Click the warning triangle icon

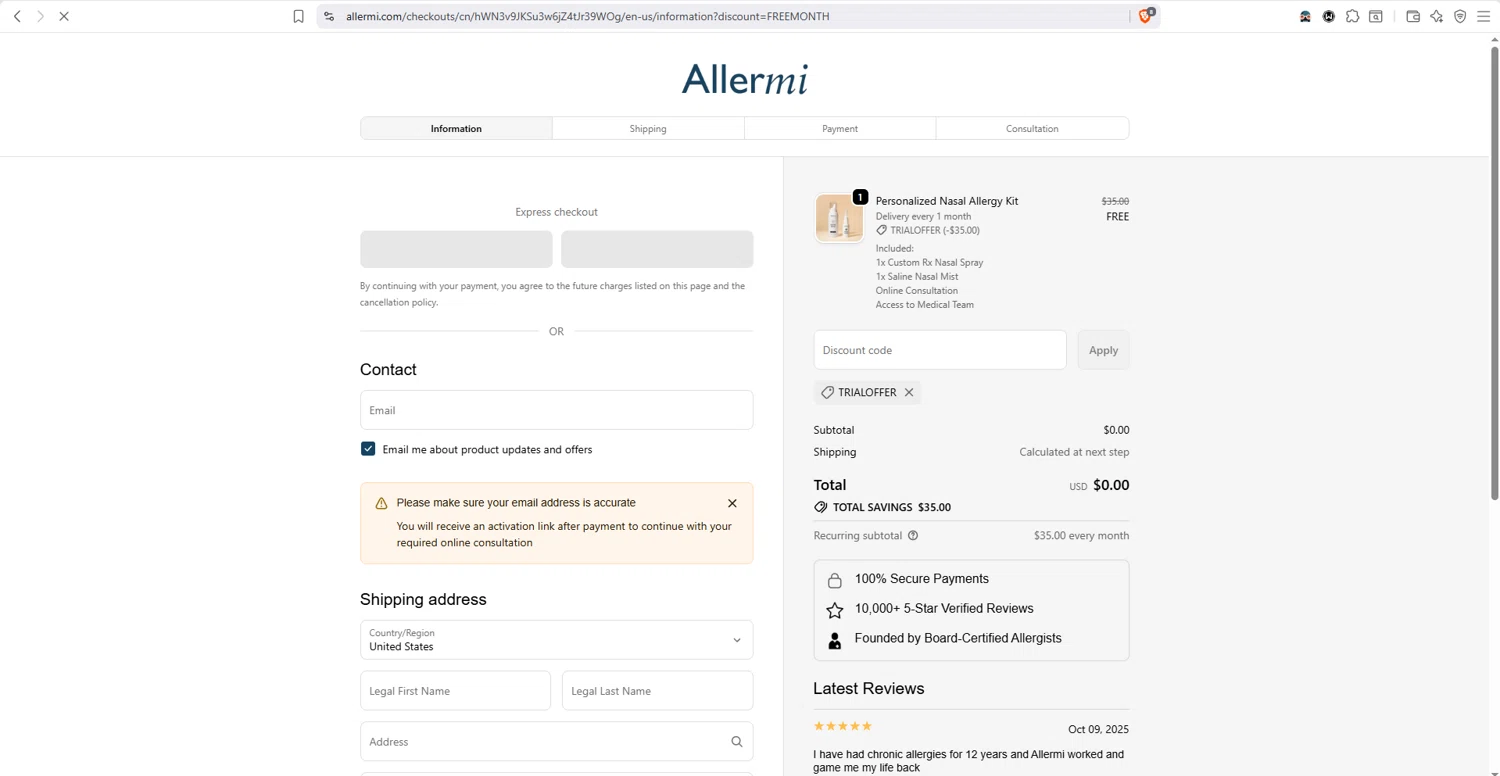point(381,504)
